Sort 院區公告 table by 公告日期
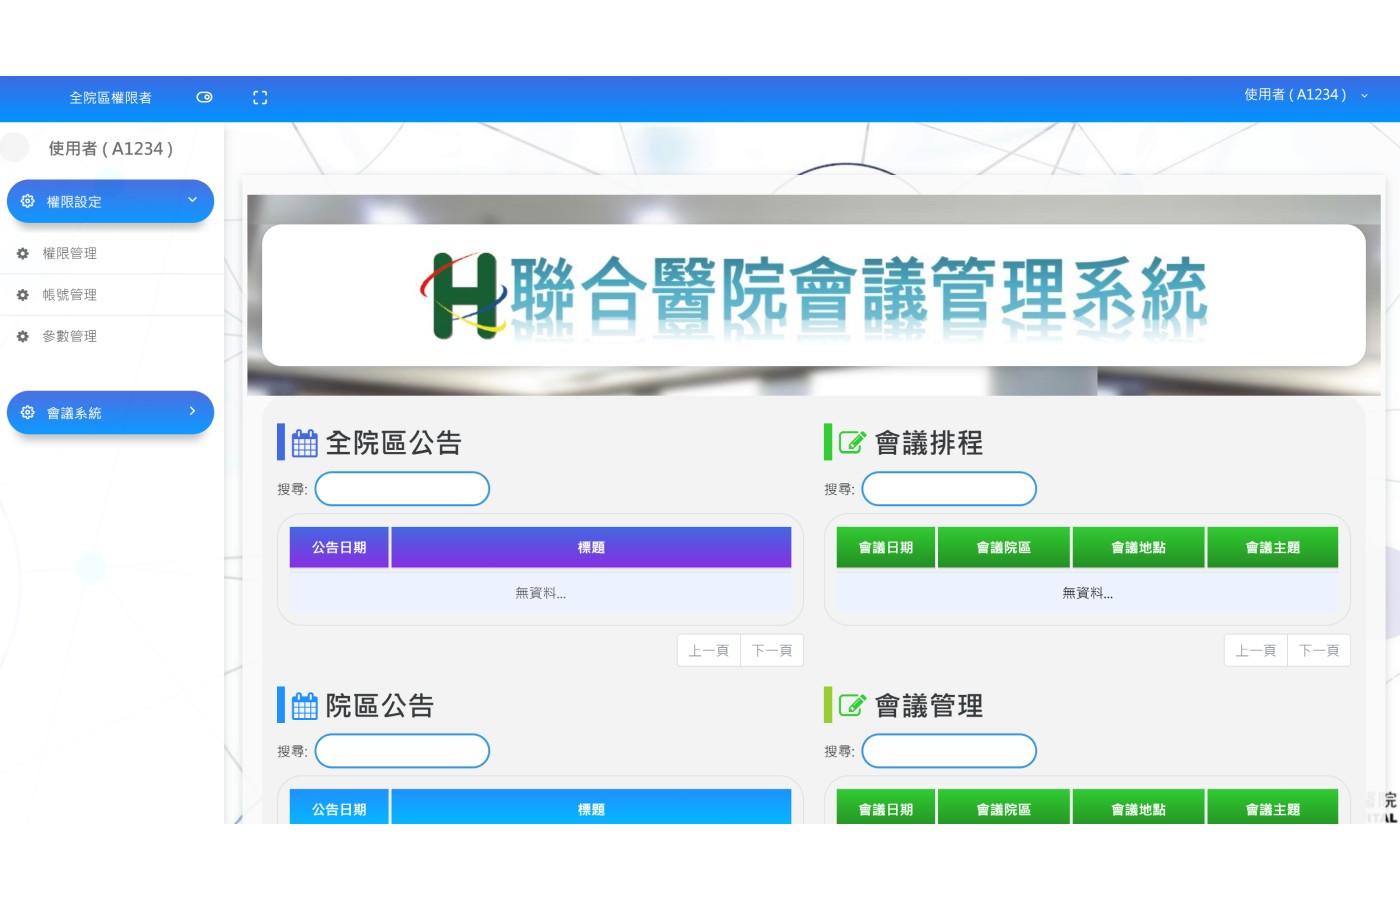 click(339, 807)
